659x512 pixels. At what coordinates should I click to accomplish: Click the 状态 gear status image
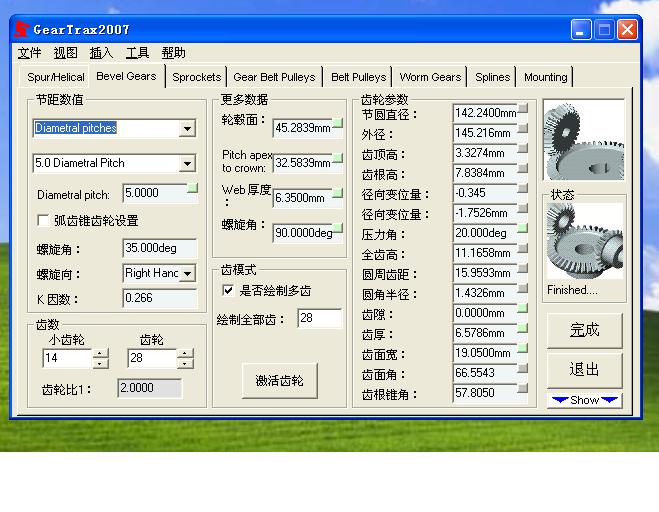585,241
